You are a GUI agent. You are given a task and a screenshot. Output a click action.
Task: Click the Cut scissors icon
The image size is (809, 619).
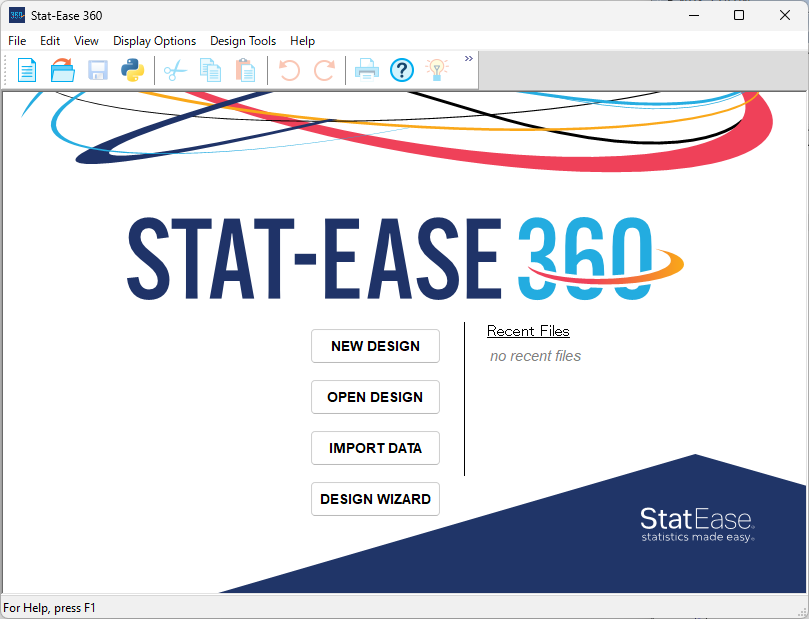175,70
